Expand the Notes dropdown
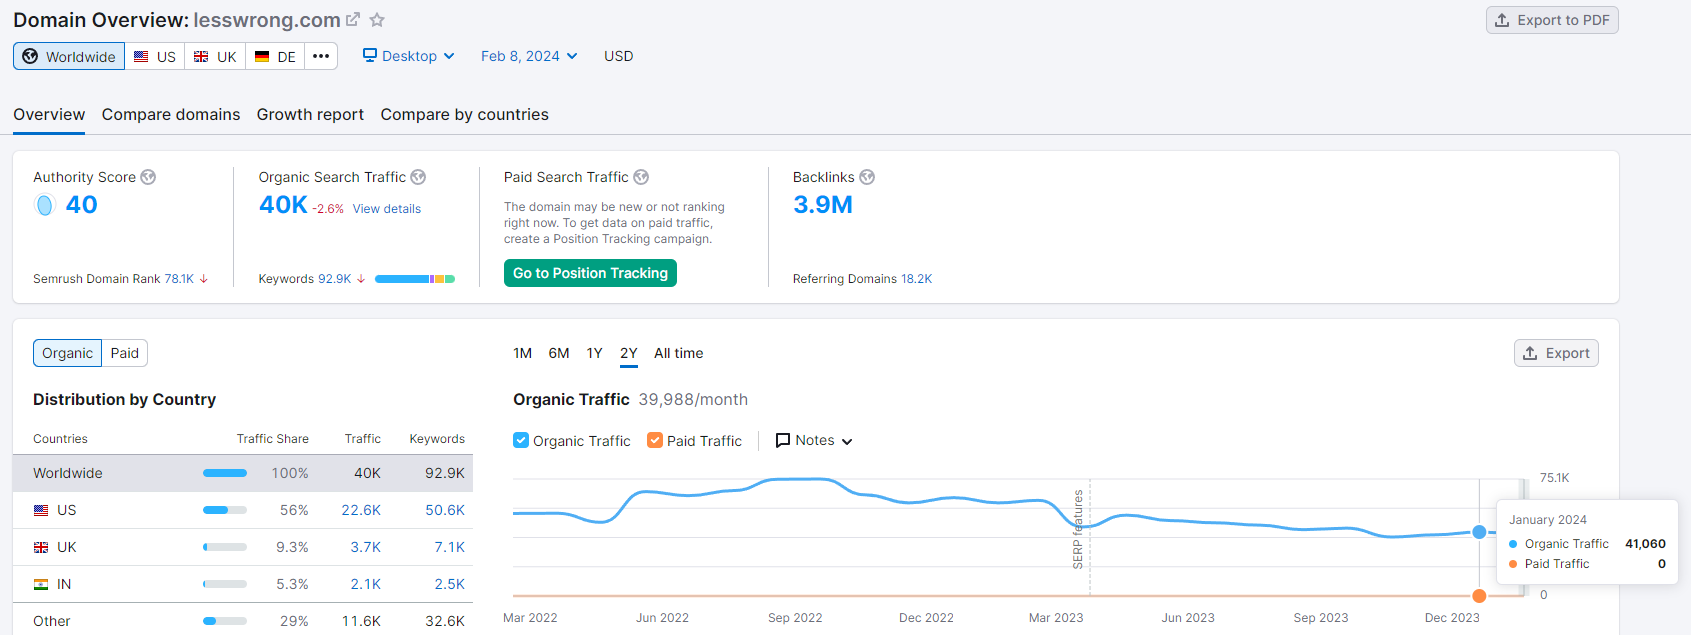 (x=814, y=440)
